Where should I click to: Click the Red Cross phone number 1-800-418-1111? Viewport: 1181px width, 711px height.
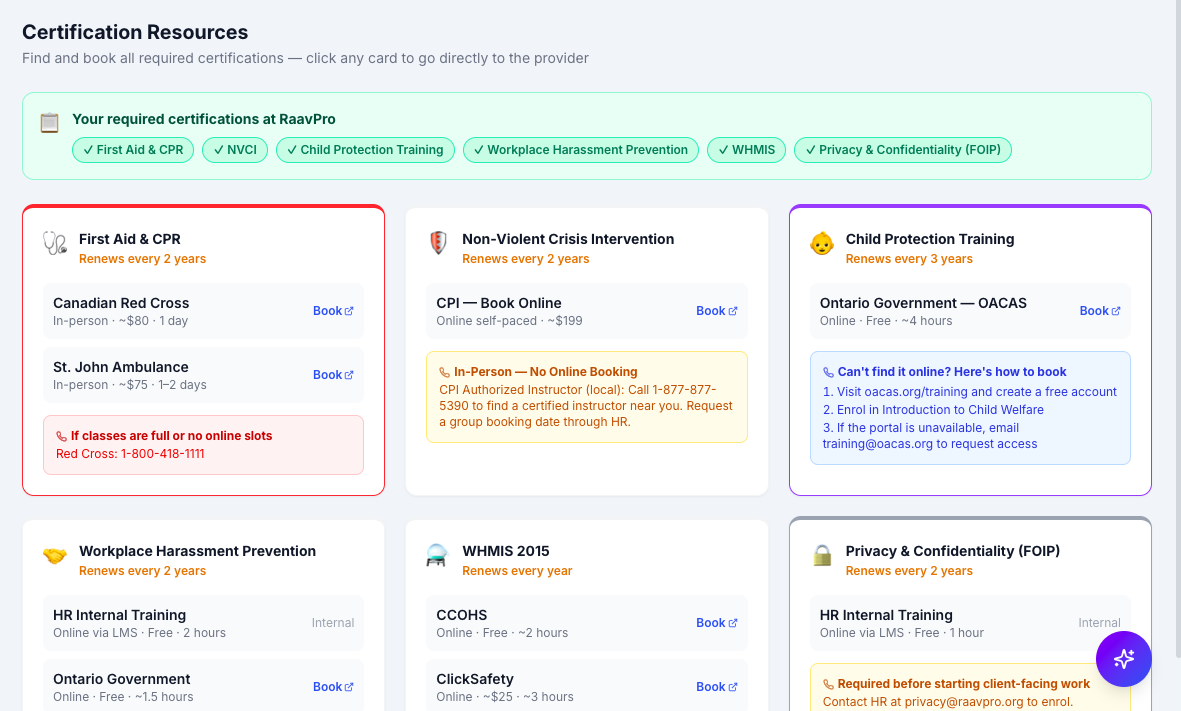pos(163,453)
